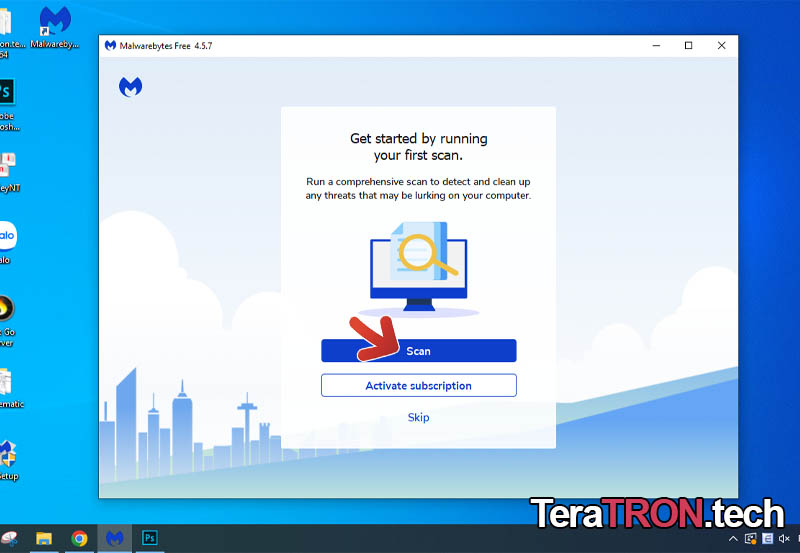Open the Setup desktop shortcut icon
This screenshot has width=800, height=553.
pyautogui.click(x=8, y=460)
